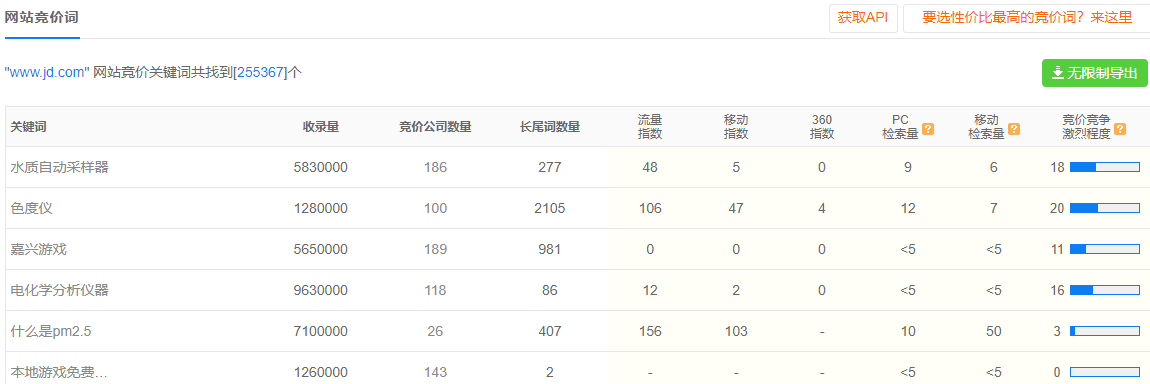Click competition bar for 水质自动采样器 row
1150x384 pixels.
[x=1105, y=167]
